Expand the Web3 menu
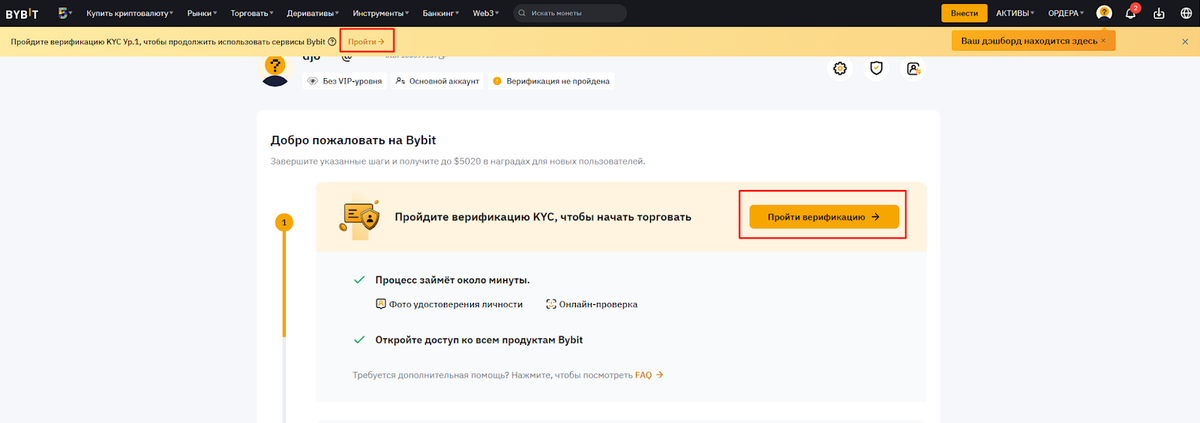The image size is (1200, 423). (x=488, y=13)
